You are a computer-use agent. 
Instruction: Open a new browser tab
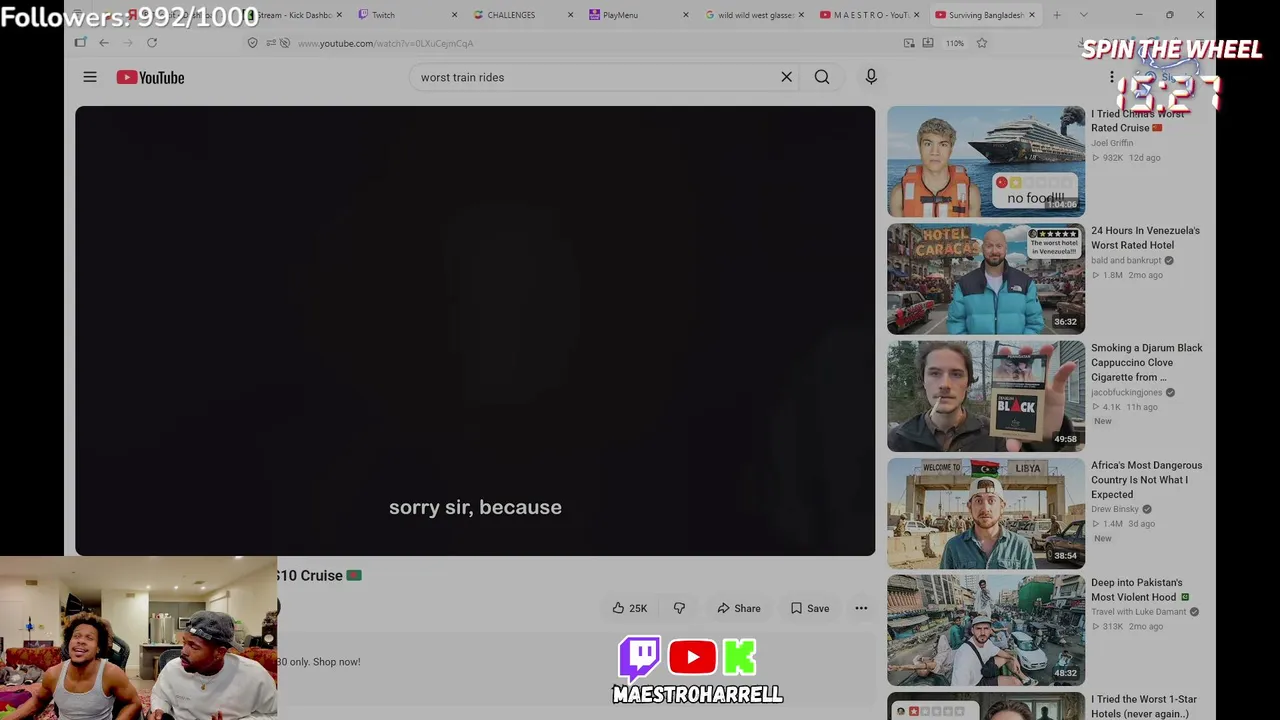click(1057, 15)
